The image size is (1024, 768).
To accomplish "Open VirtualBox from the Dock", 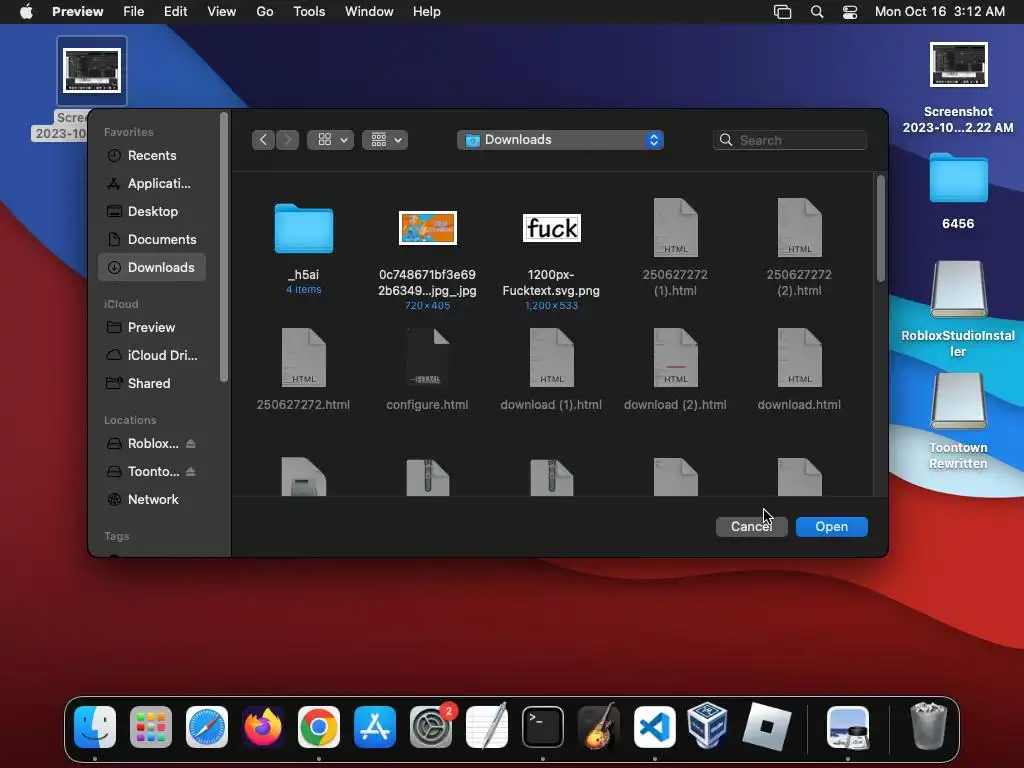I will (x=707, y=725).
